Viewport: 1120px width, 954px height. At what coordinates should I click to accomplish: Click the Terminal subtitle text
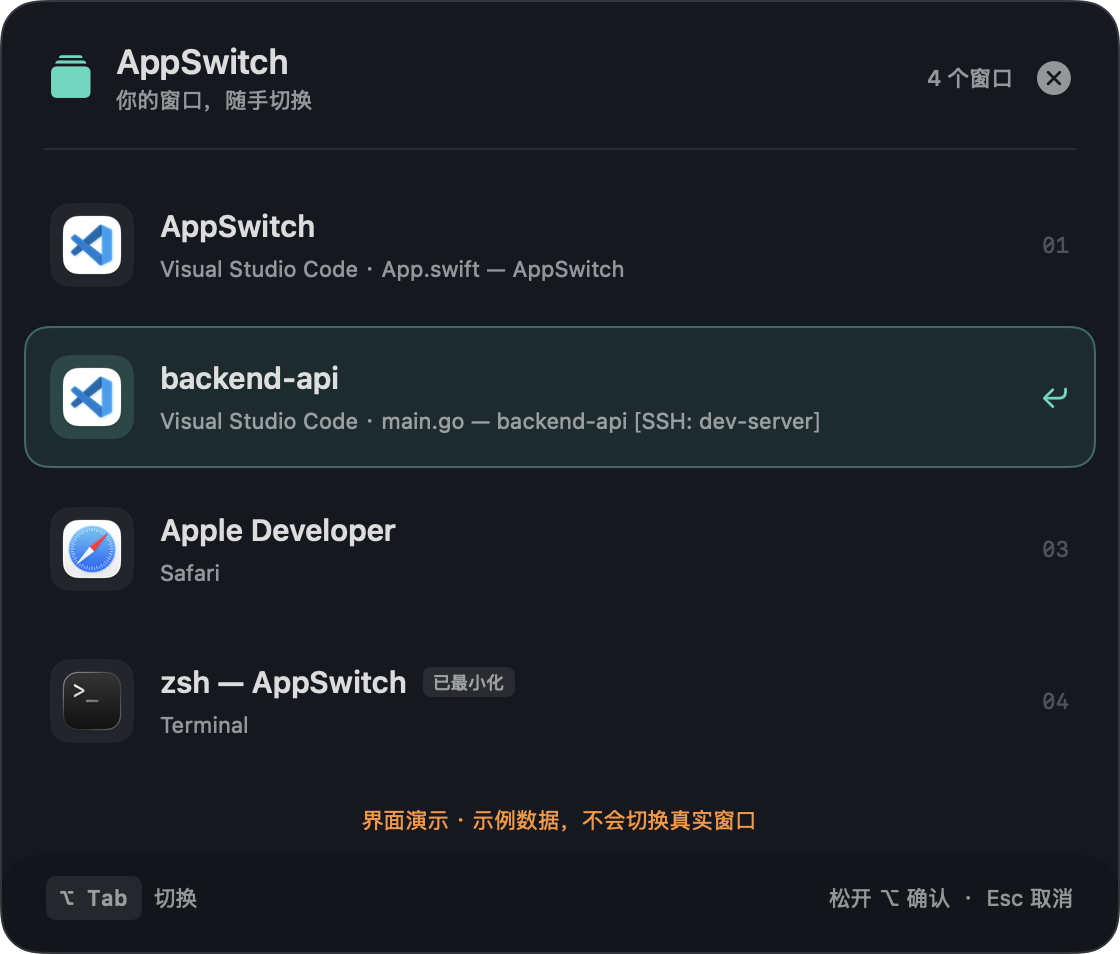click(204, 725)
